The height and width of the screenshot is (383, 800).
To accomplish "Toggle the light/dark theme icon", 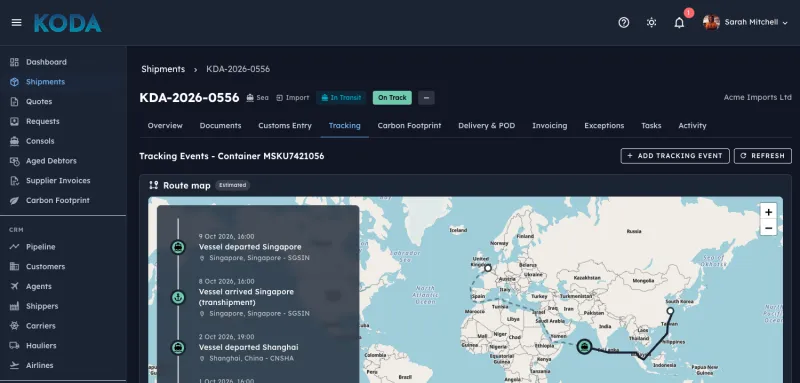I will [651, 22].
